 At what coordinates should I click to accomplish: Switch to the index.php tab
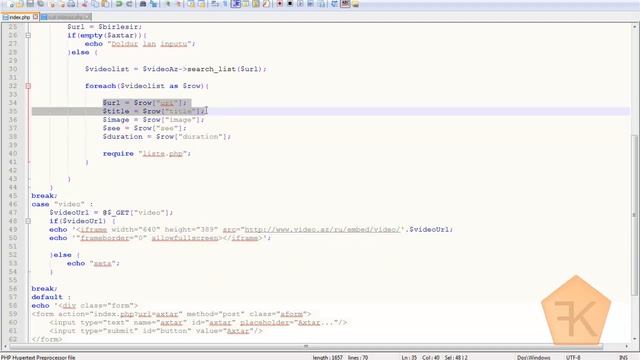point(19,17)
